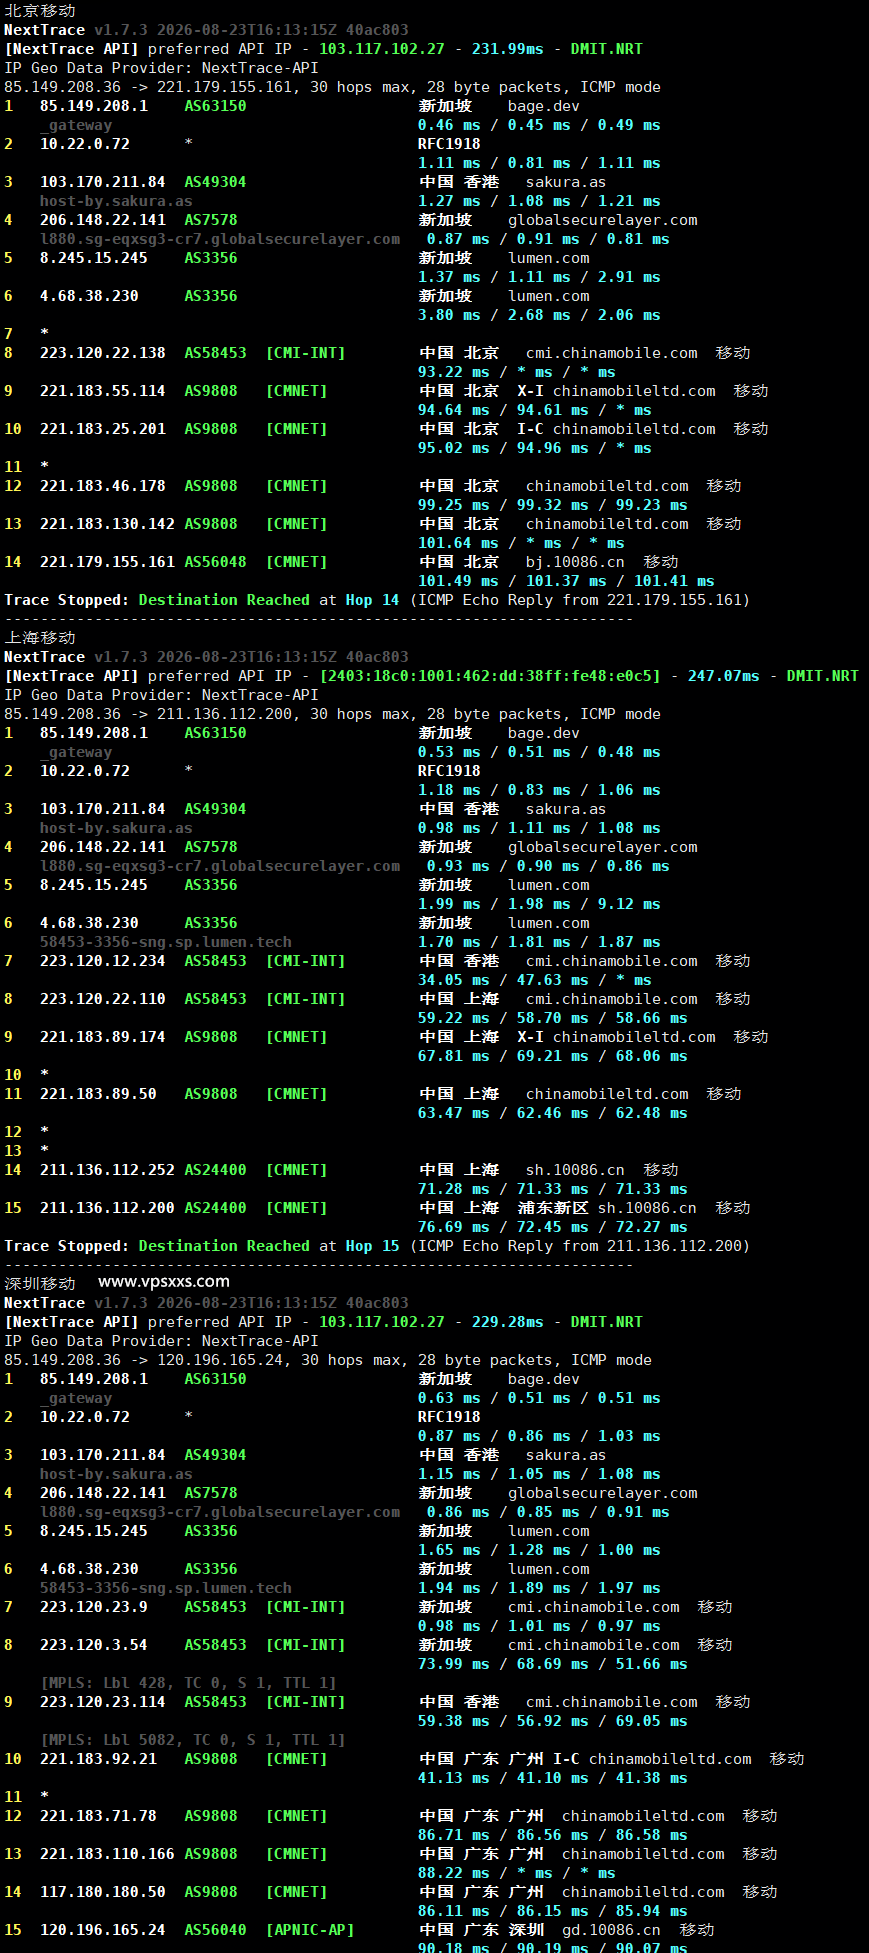Image resolution: width=869 pixels, height=1953 pixels.
Task: Select latency 86.71 ms
Action: click(x=454, y=1835)
